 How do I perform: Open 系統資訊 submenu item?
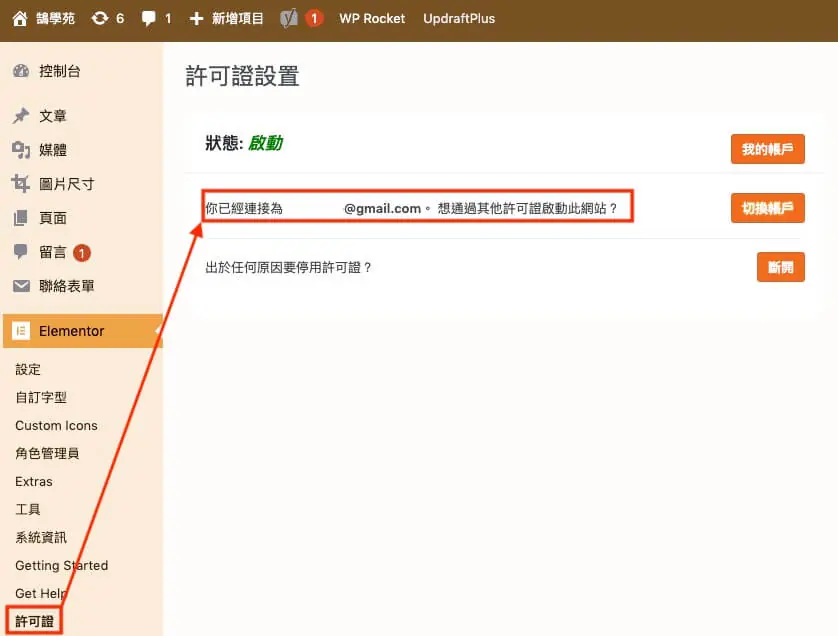(x=41, y=537)
